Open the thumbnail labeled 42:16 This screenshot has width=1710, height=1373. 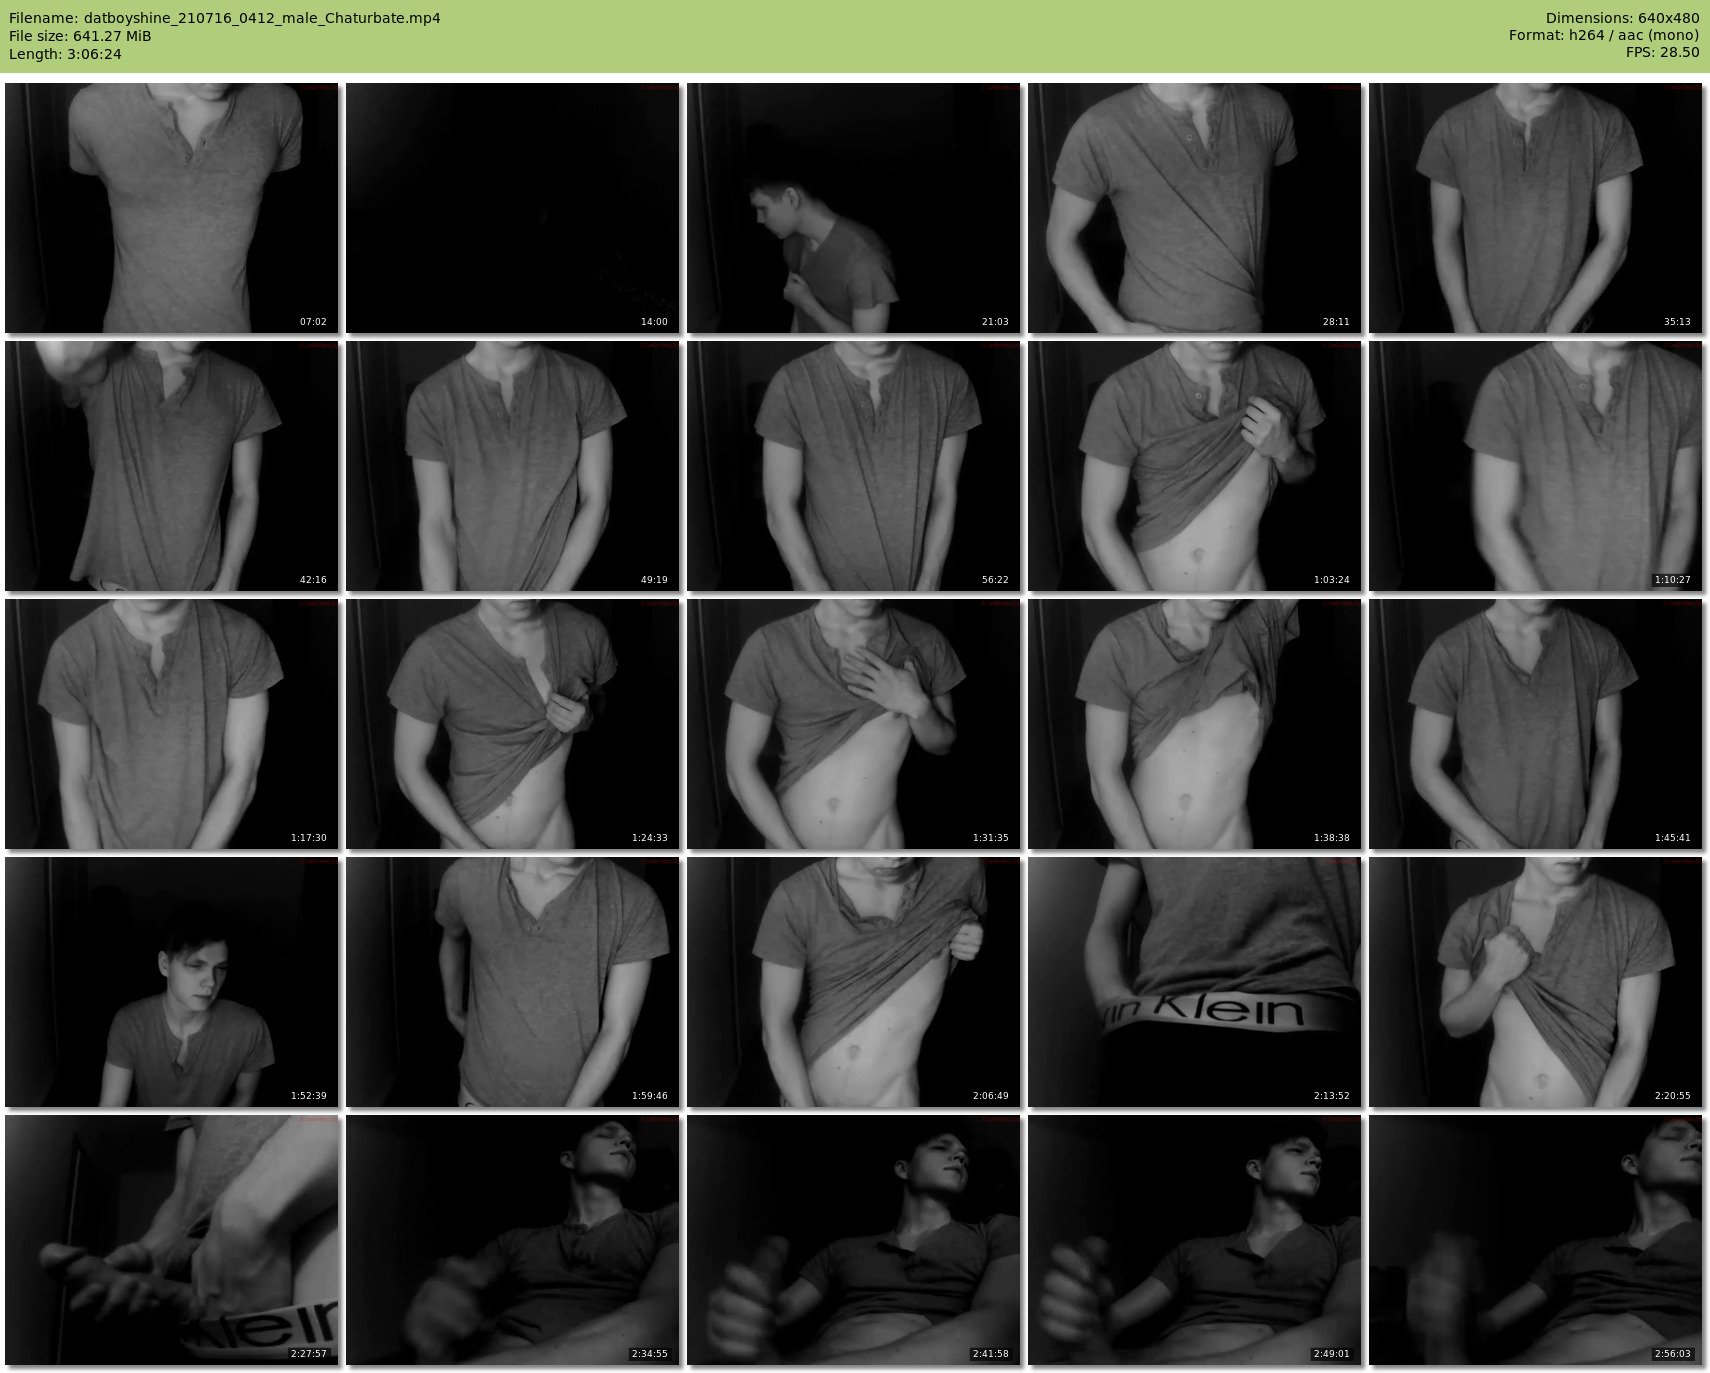click(172, 466)
